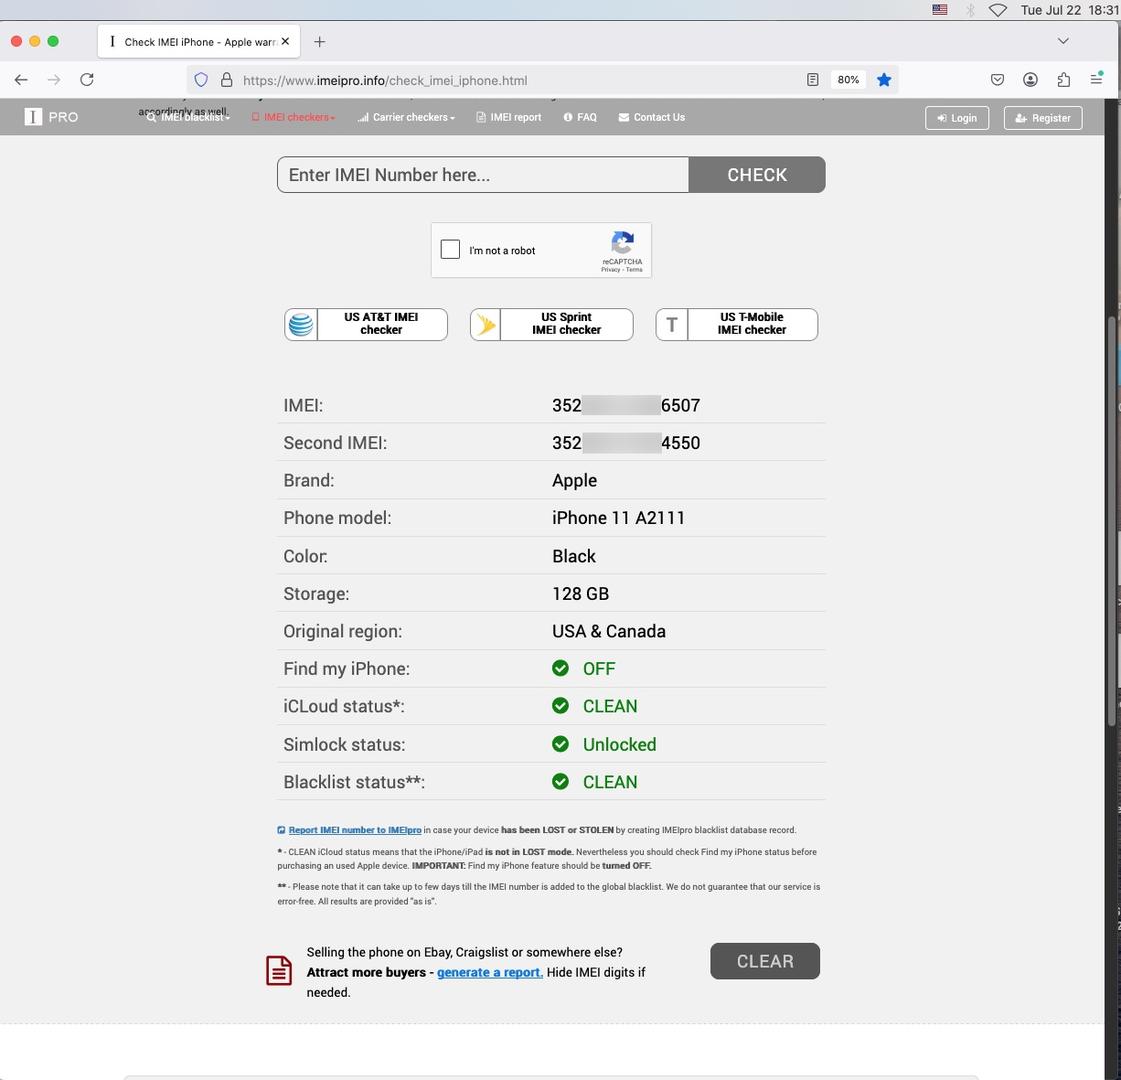Click the reCAPTCHA logo
Screen dimensions: 1121x1080
622,243
